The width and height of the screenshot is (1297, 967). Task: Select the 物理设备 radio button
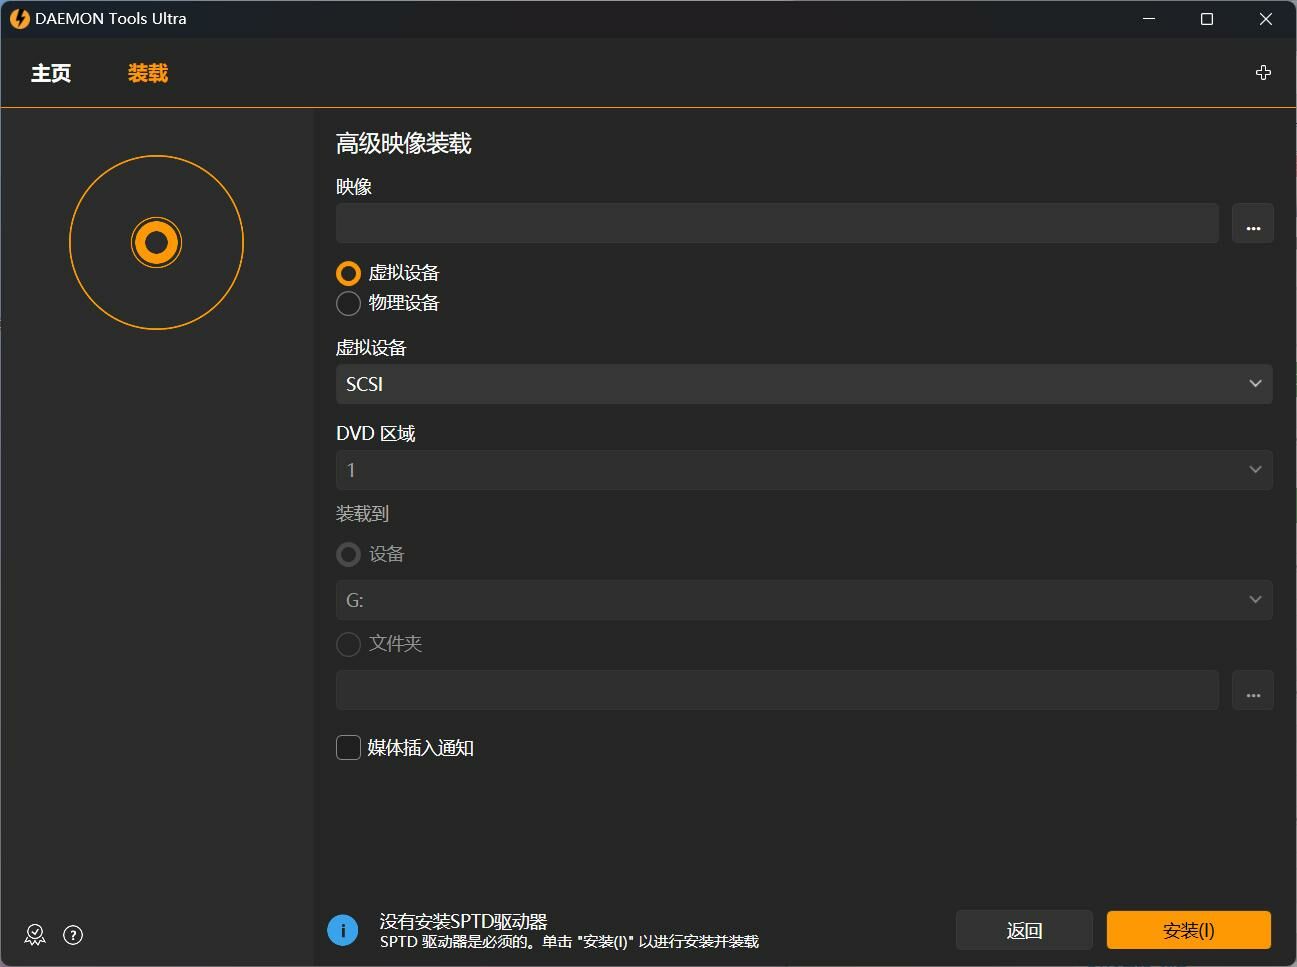pos(348,303)
